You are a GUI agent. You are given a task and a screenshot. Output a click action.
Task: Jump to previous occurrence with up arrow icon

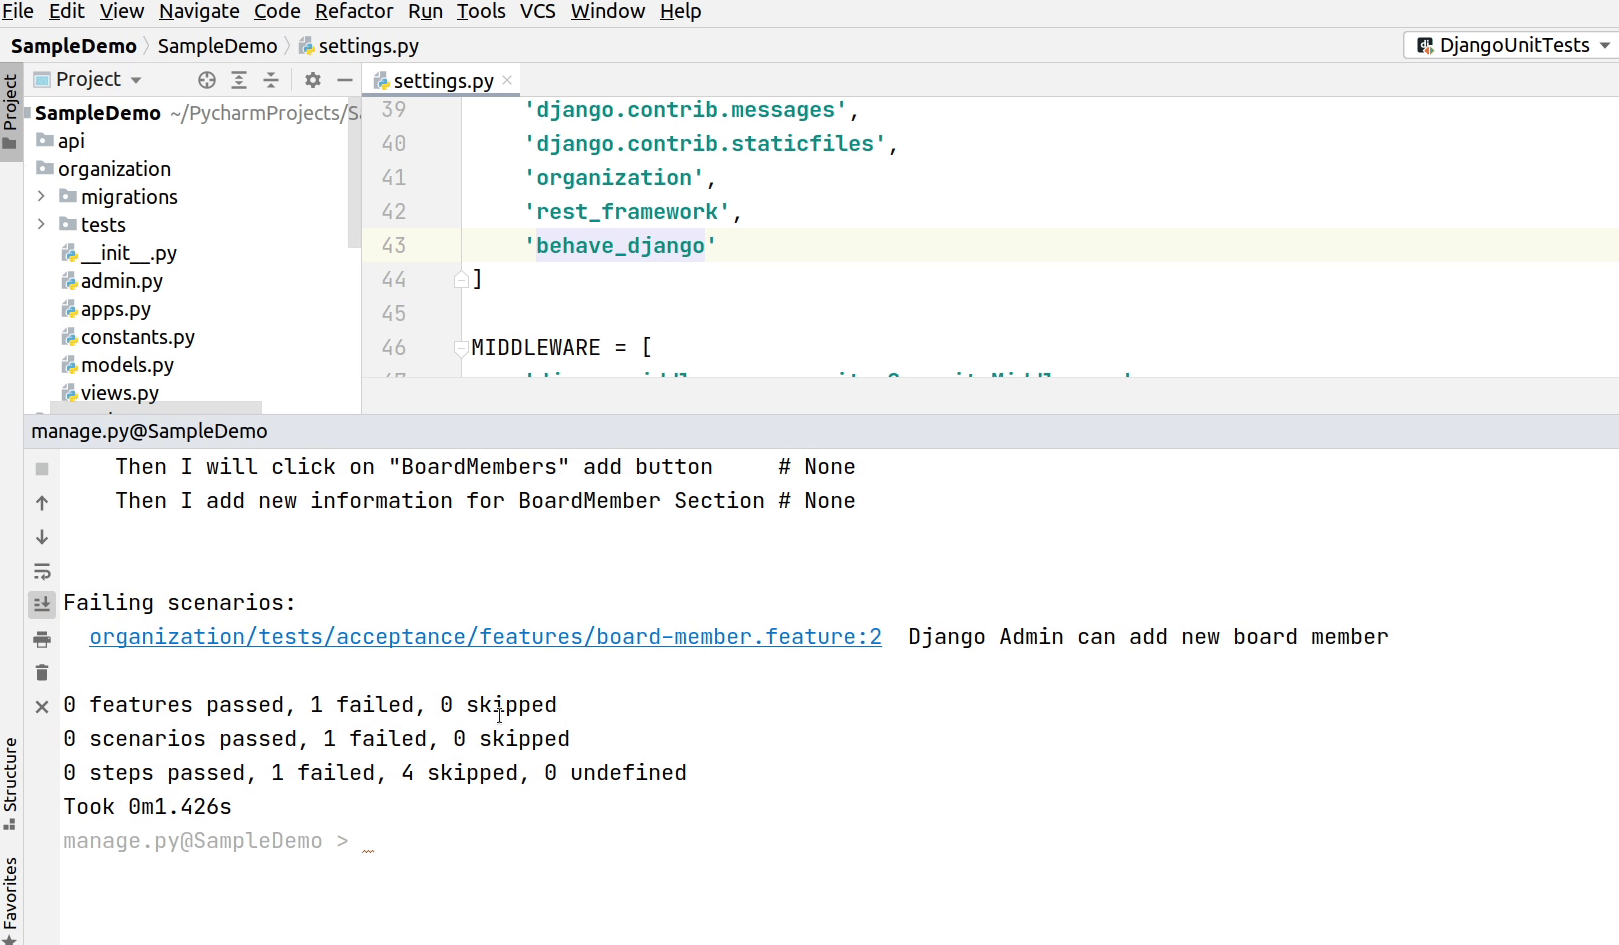tap(41, 503)
